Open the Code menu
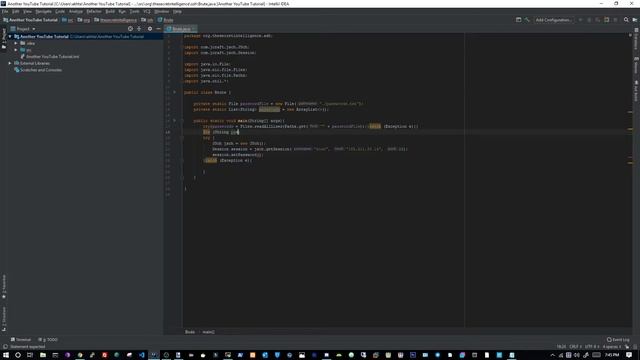The height and width of the screenshot is (360, 640). click(60, 11)
